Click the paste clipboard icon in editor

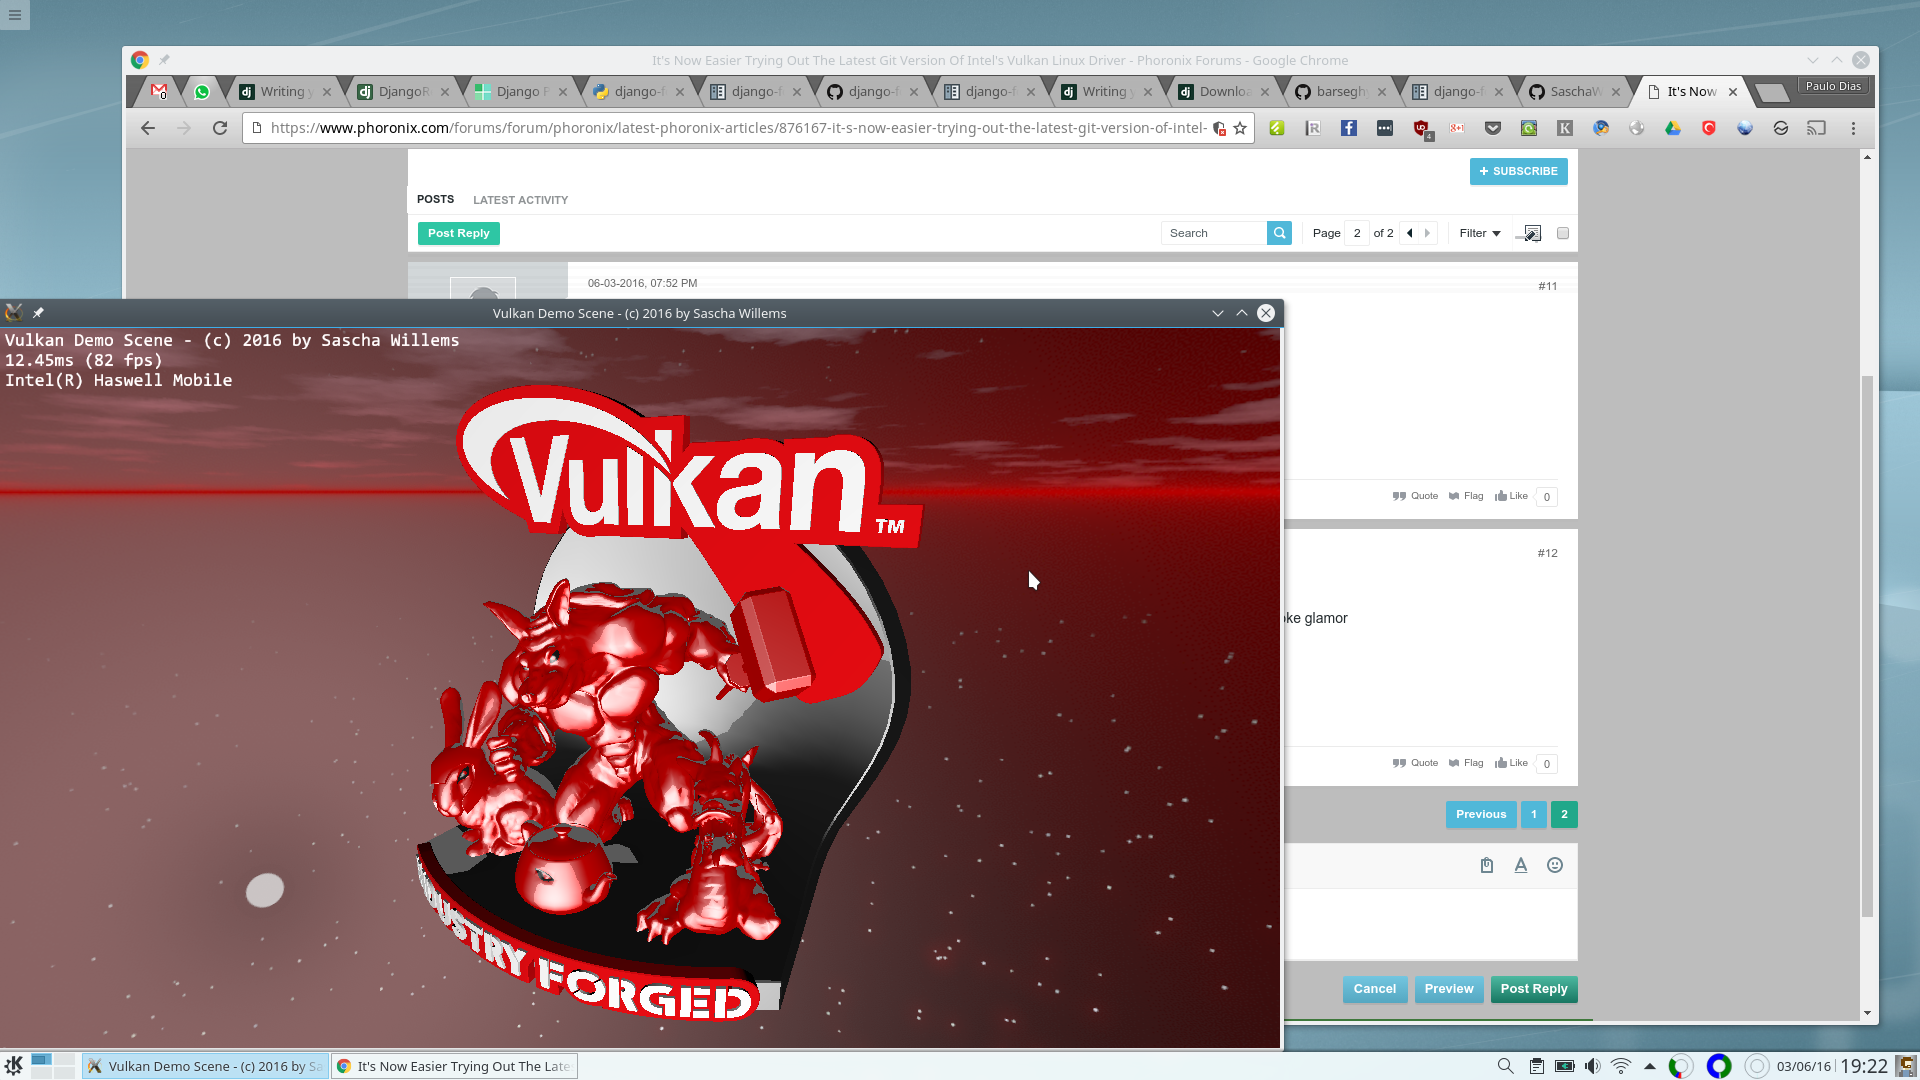coord(1487,865)
